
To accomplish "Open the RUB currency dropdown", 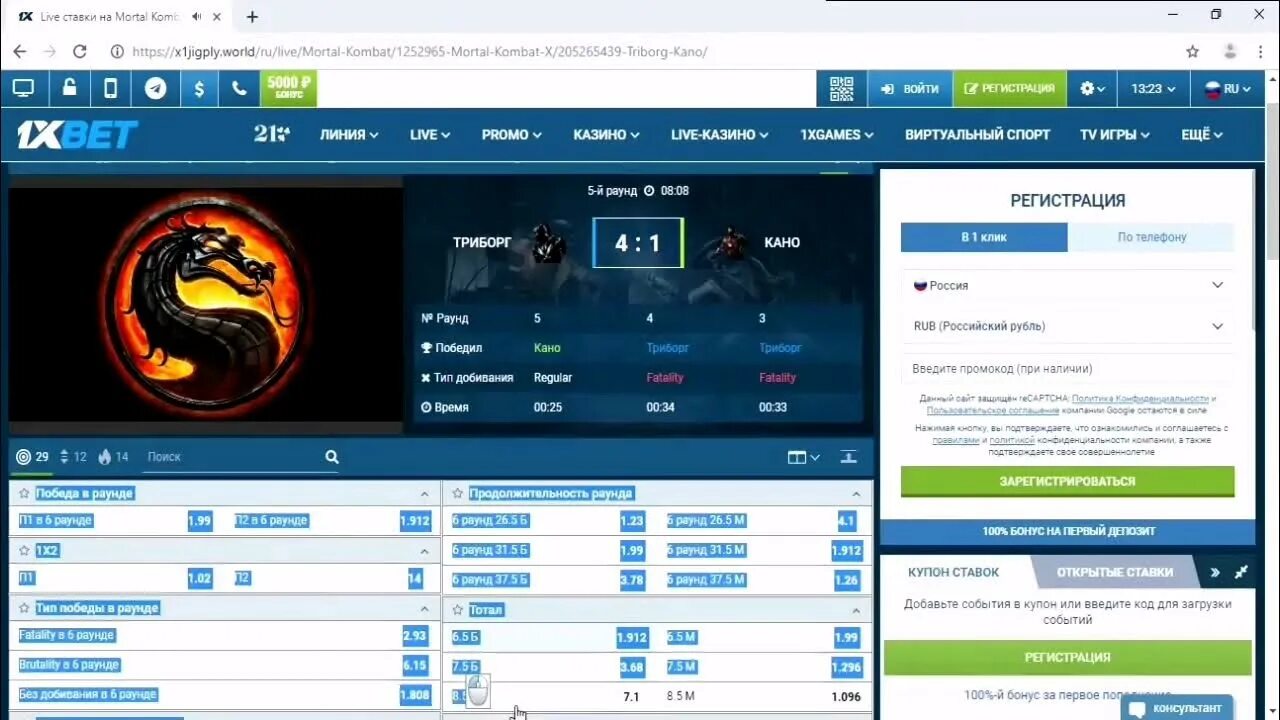I will pos(1068,326).
